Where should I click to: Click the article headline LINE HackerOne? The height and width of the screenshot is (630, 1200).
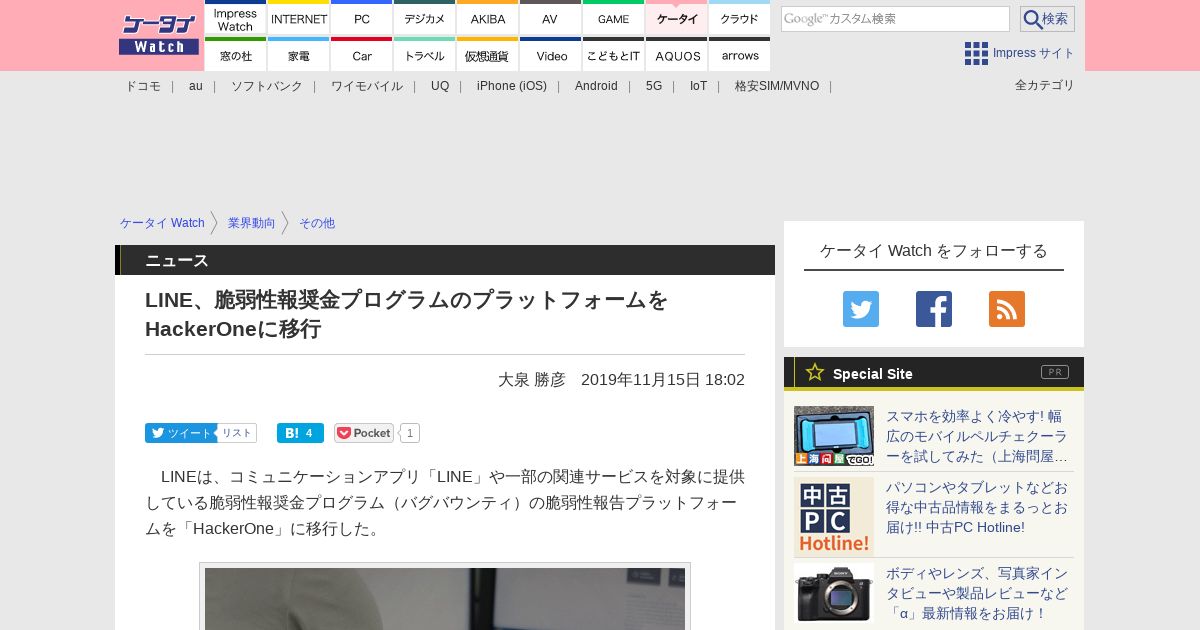406,314
